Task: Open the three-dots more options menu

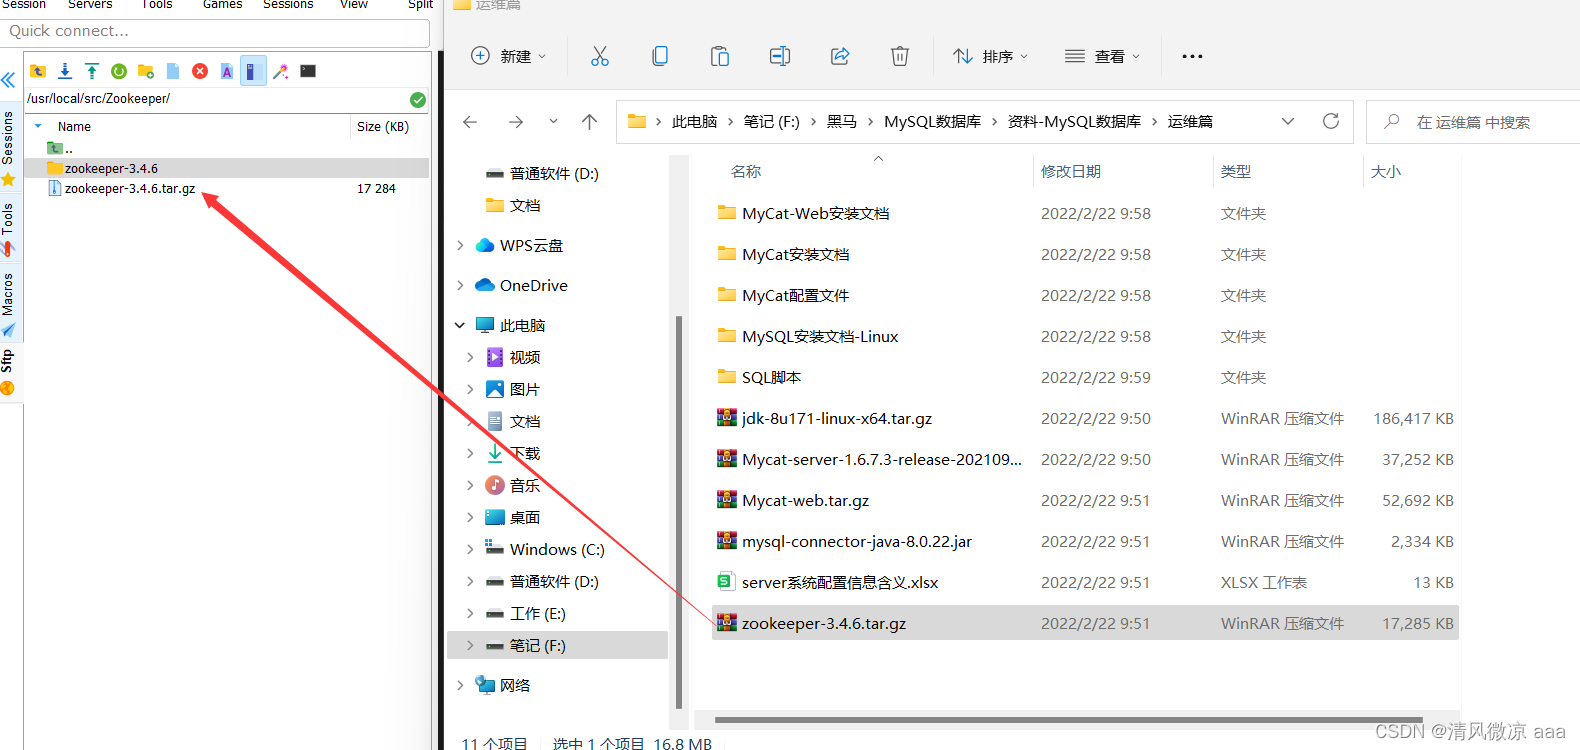Action: click(x=1192, y=56)
